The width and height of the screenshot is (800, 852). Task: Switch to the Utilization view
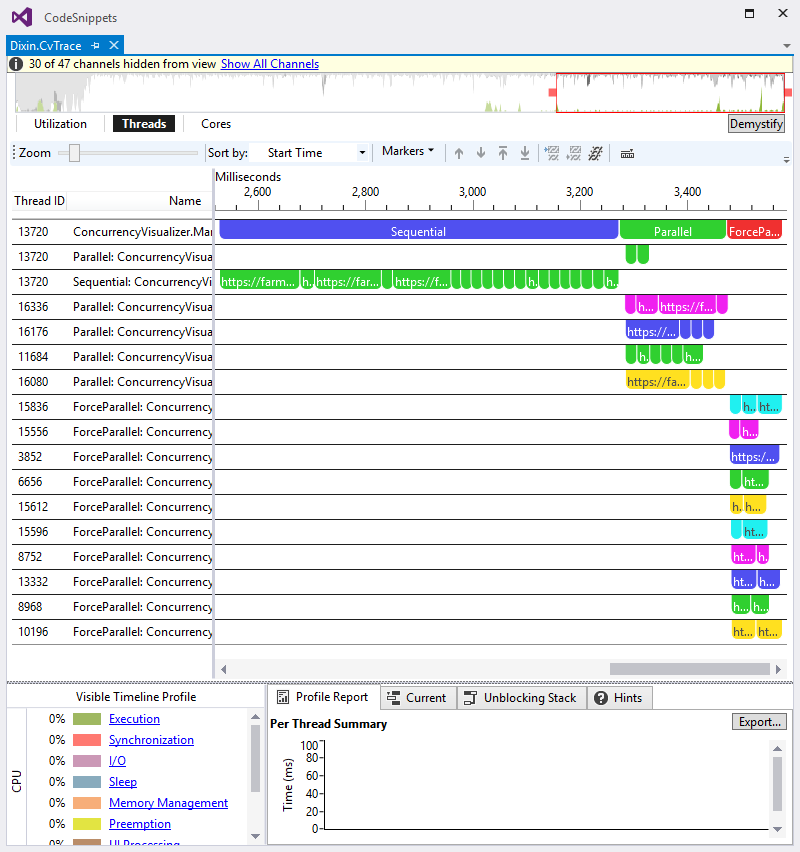(x=60, y=124)
